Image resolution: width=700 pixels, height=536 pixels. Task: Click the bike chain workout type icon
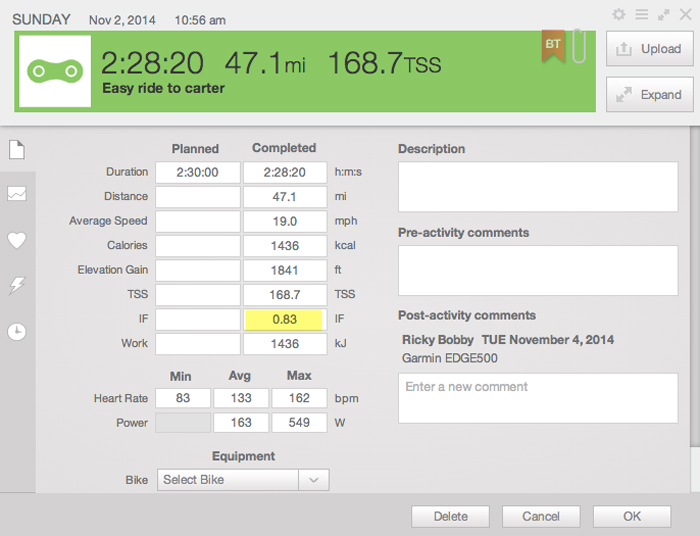pyautogui.click(x=55, y=71)
